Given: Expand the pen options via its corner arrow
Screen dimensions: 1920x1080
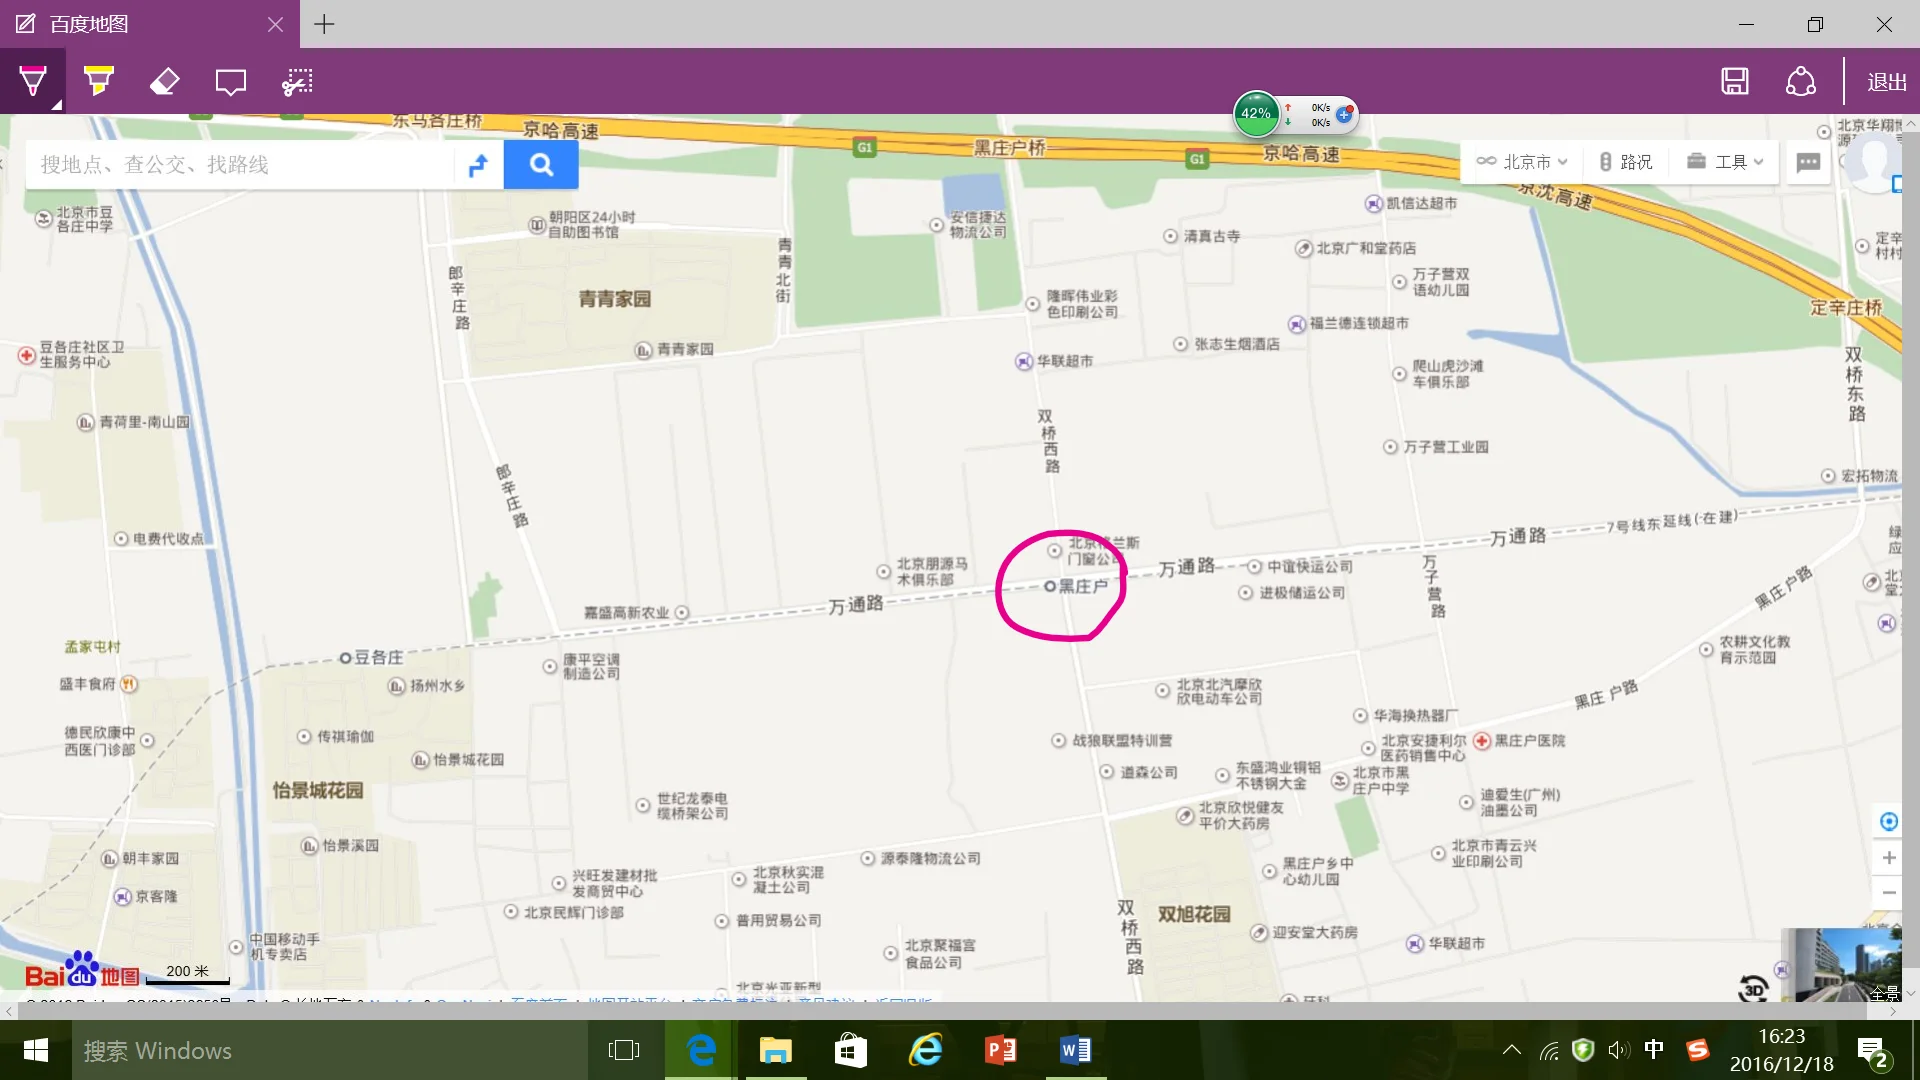Looking at the screenshot, I should (57, 104).
